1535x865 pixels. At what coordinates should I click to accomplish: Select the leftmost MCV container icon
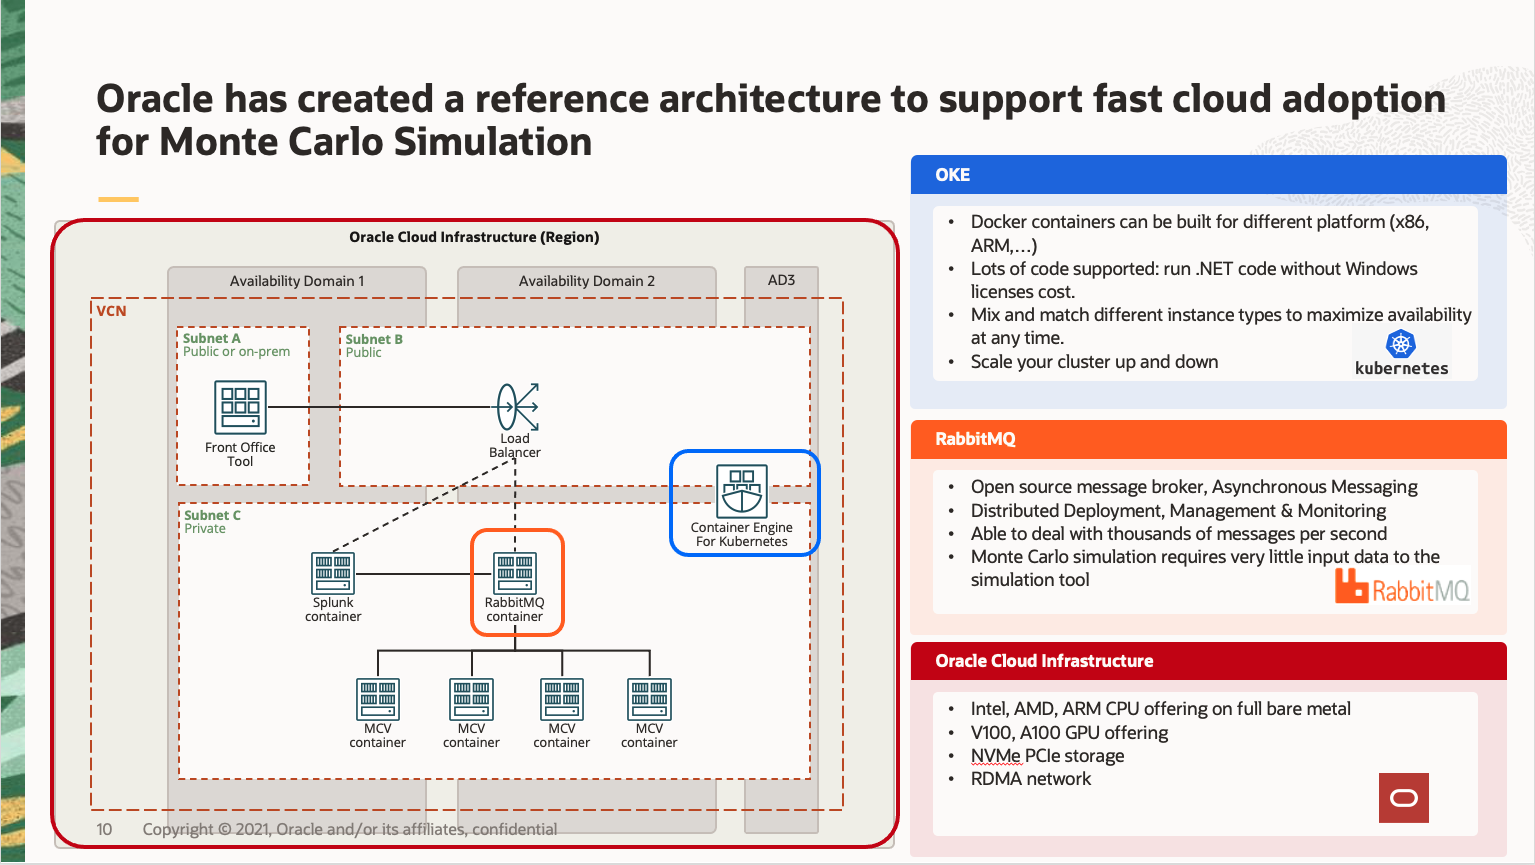point(378,699)
